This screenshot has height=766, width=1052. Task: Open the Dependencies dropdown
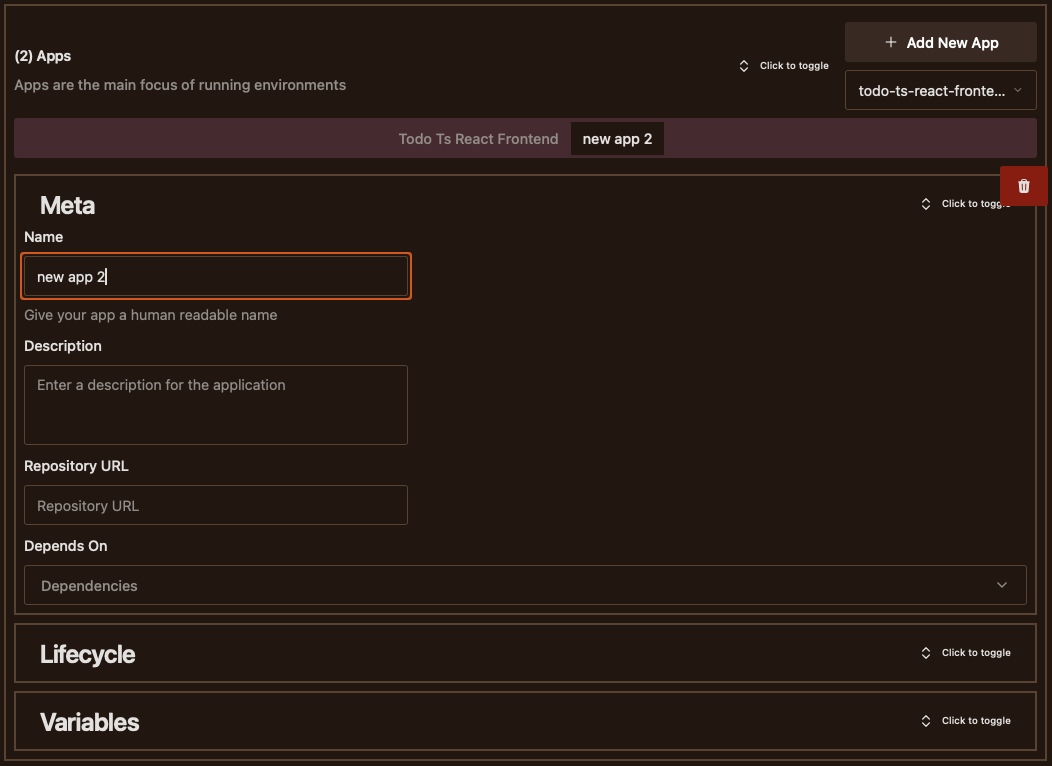[525, 584]
